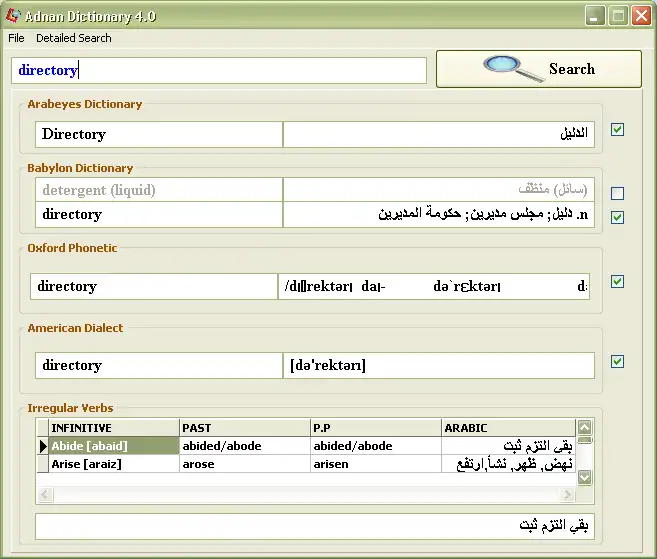Viewport: 657px width, 559px height.
Task: Click the Arabic meaning cell in Arise row
Action: [508, 464]
